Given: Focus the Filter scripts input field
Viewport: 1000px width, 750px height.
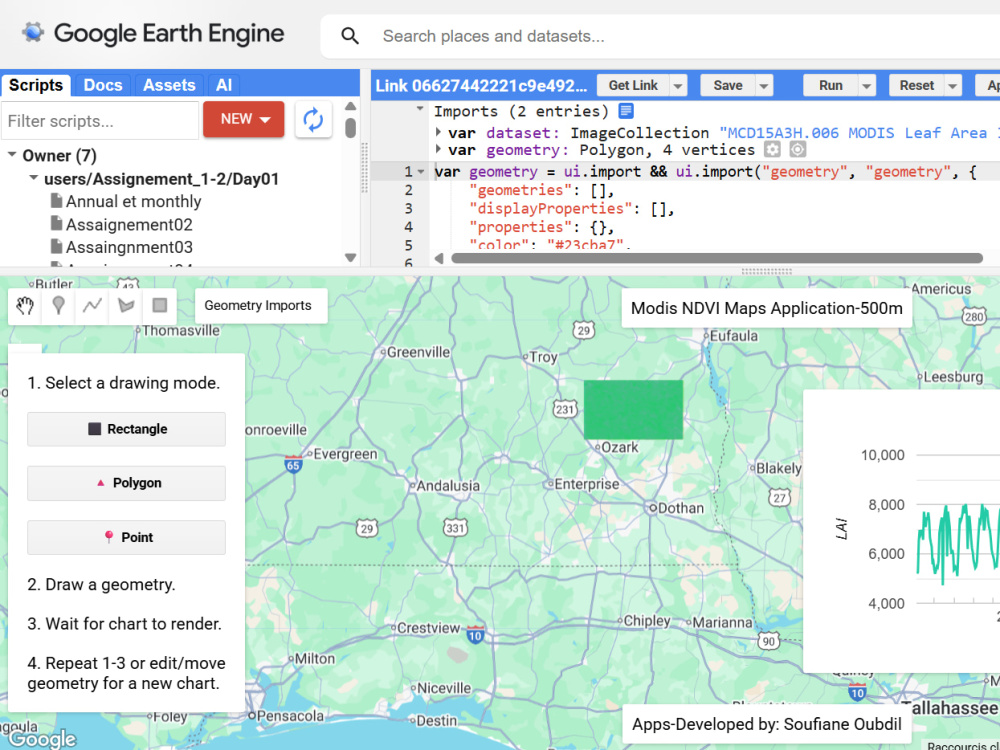Looking at the screenshot, I should click(x=100, y=121).
